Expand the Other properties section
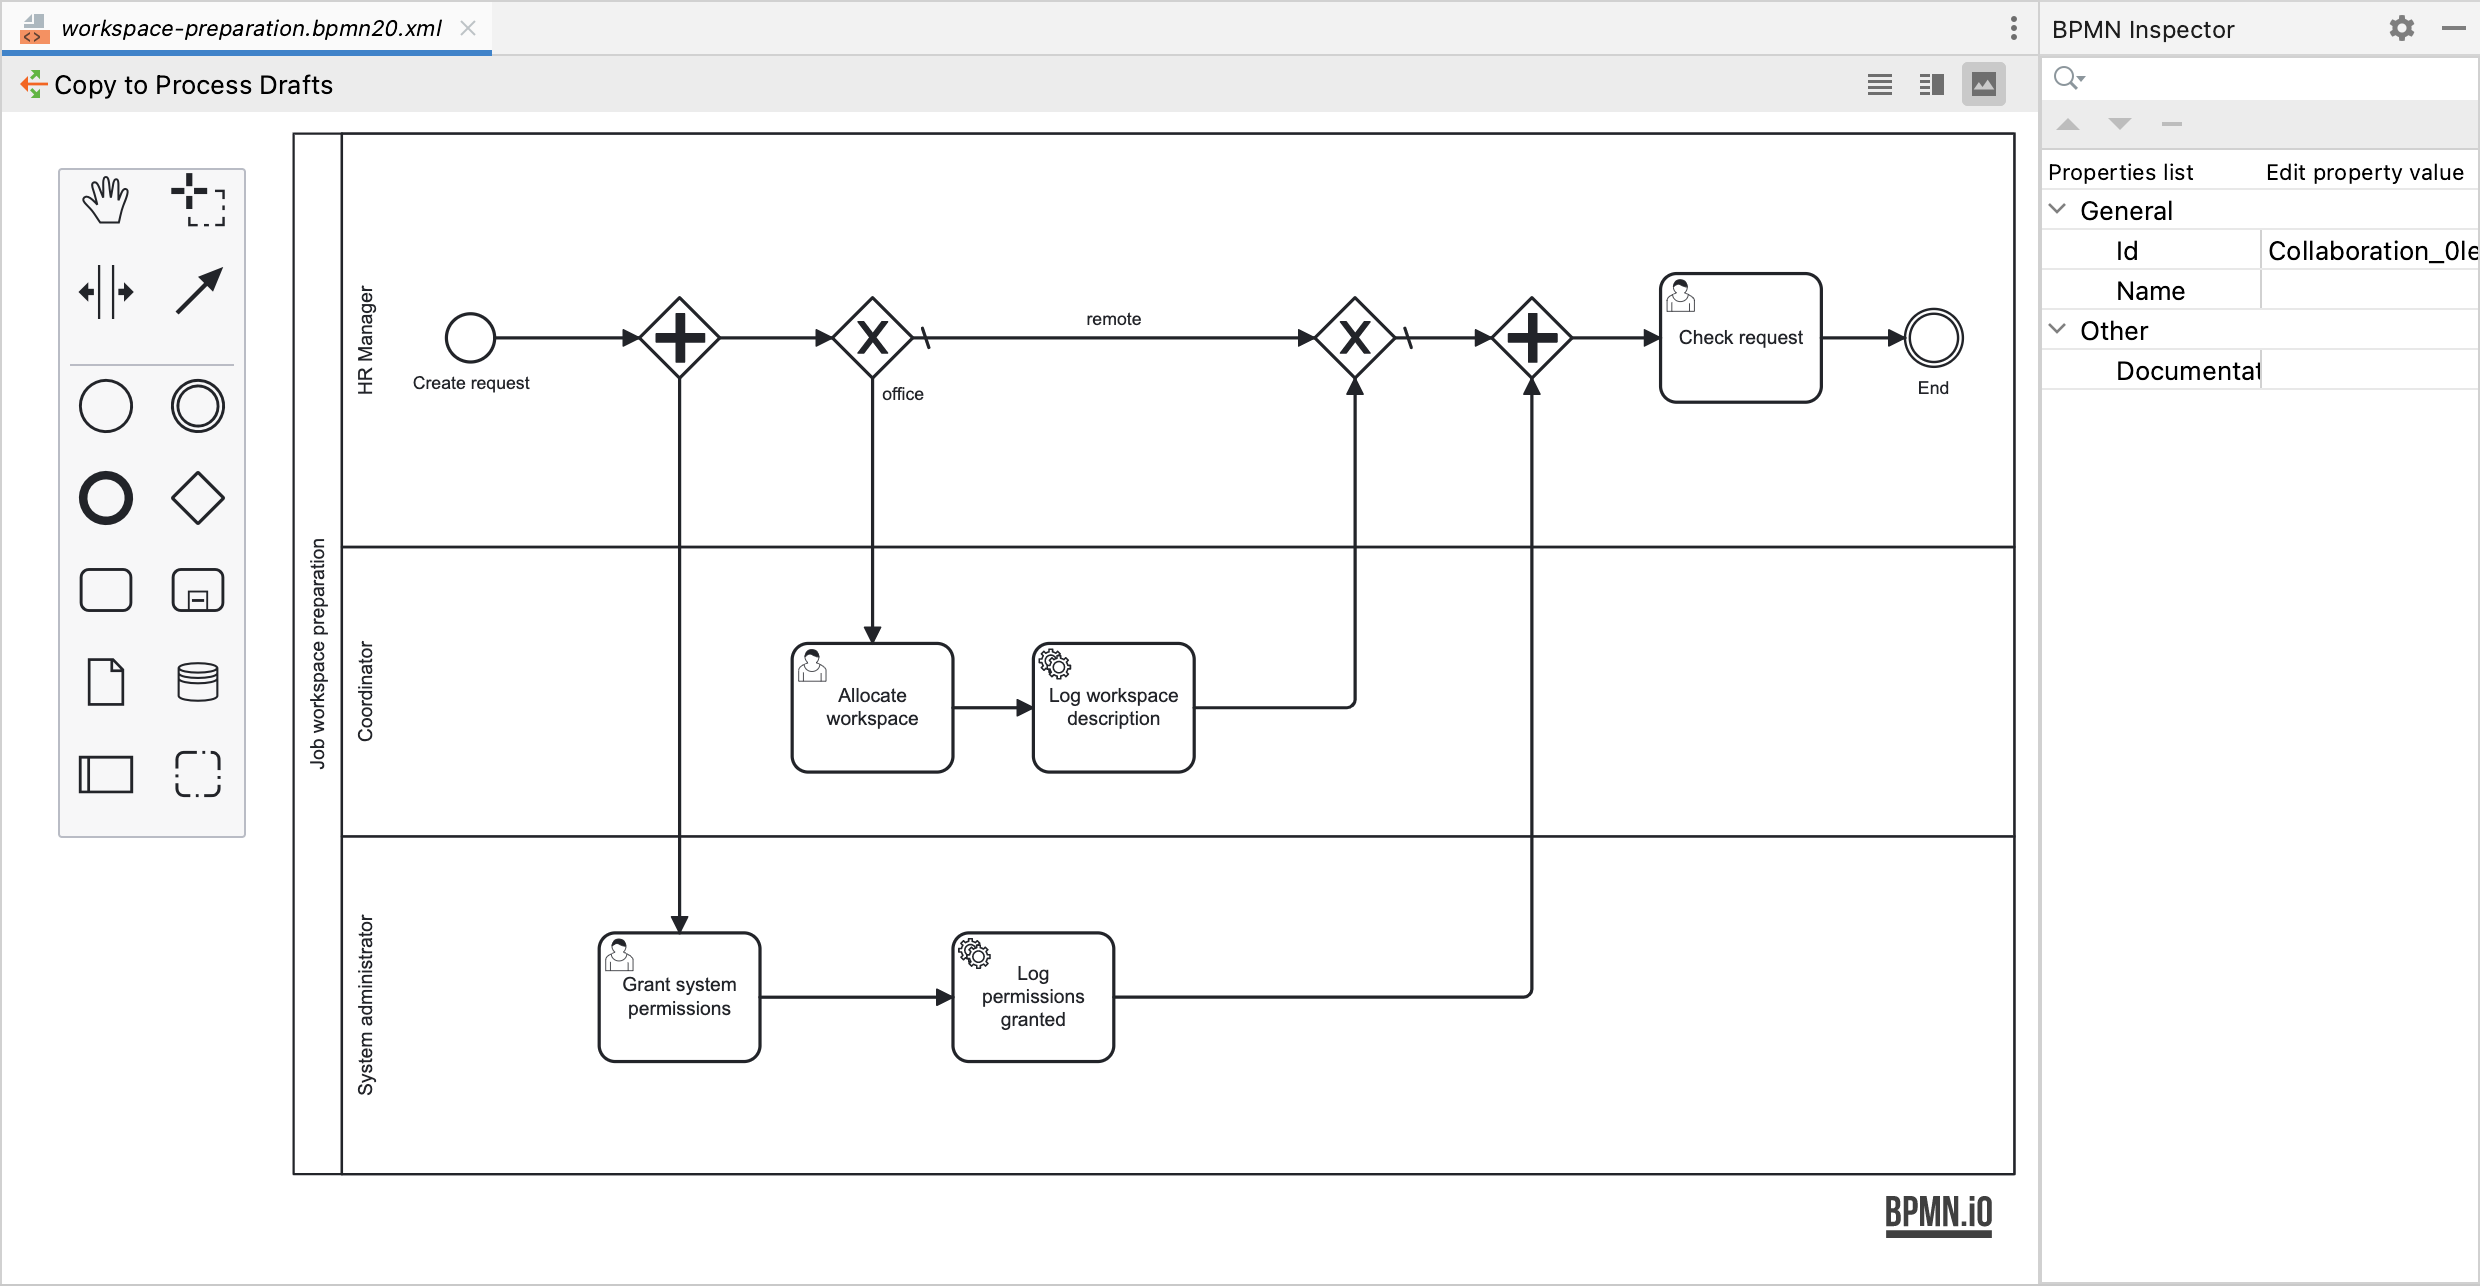Viewport: 2480px width, 1286px height. pos(2067,330)
